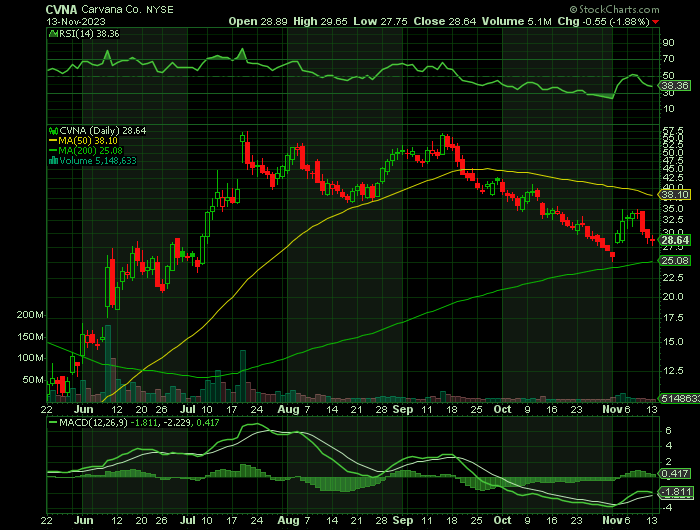
Task: Click the green MA(200) legend line marker
Action: 53,150
